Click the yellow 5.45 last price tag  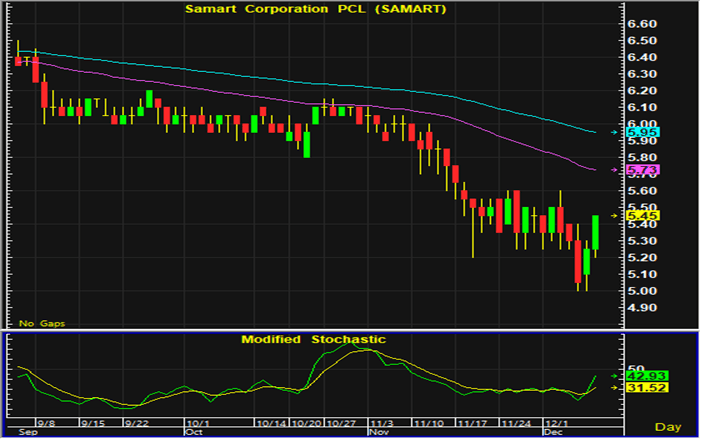pyautogui.click(x=638, y=215)
